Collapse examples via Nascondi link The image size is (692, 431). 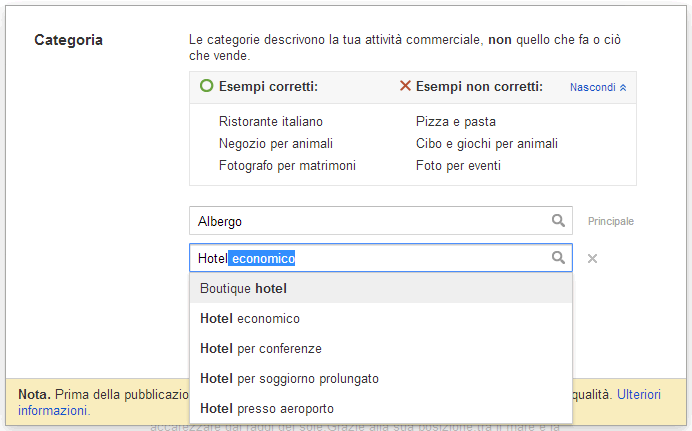point(592,87)
